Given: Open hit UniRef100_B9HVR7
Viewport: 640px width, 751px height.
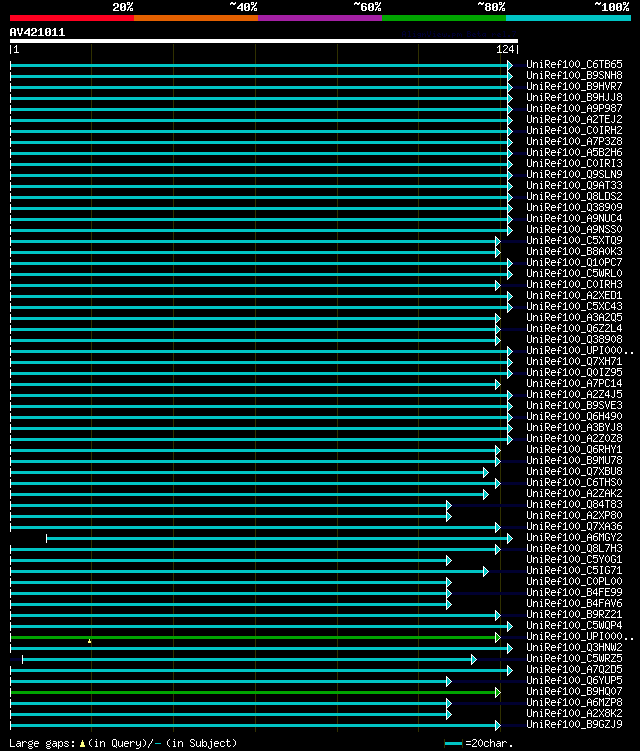Looking at the screenshot, I should 574,86.
